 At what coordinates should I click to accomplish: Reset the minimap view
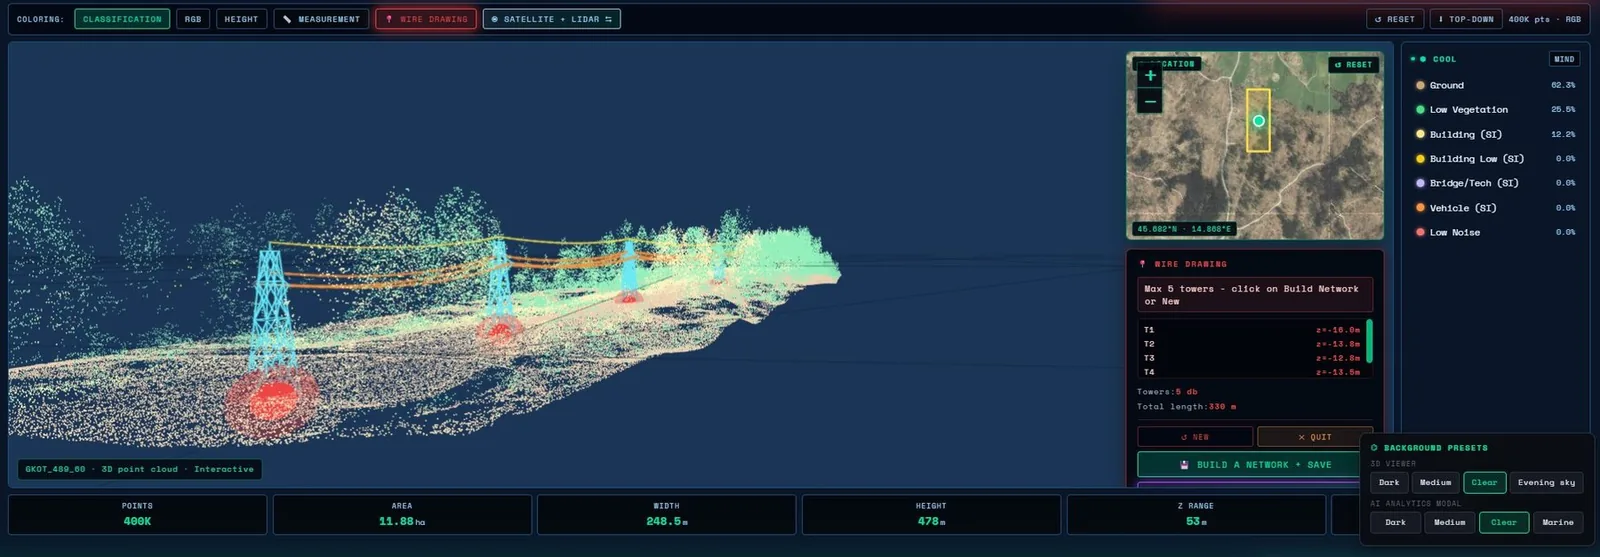point(1354,65)
